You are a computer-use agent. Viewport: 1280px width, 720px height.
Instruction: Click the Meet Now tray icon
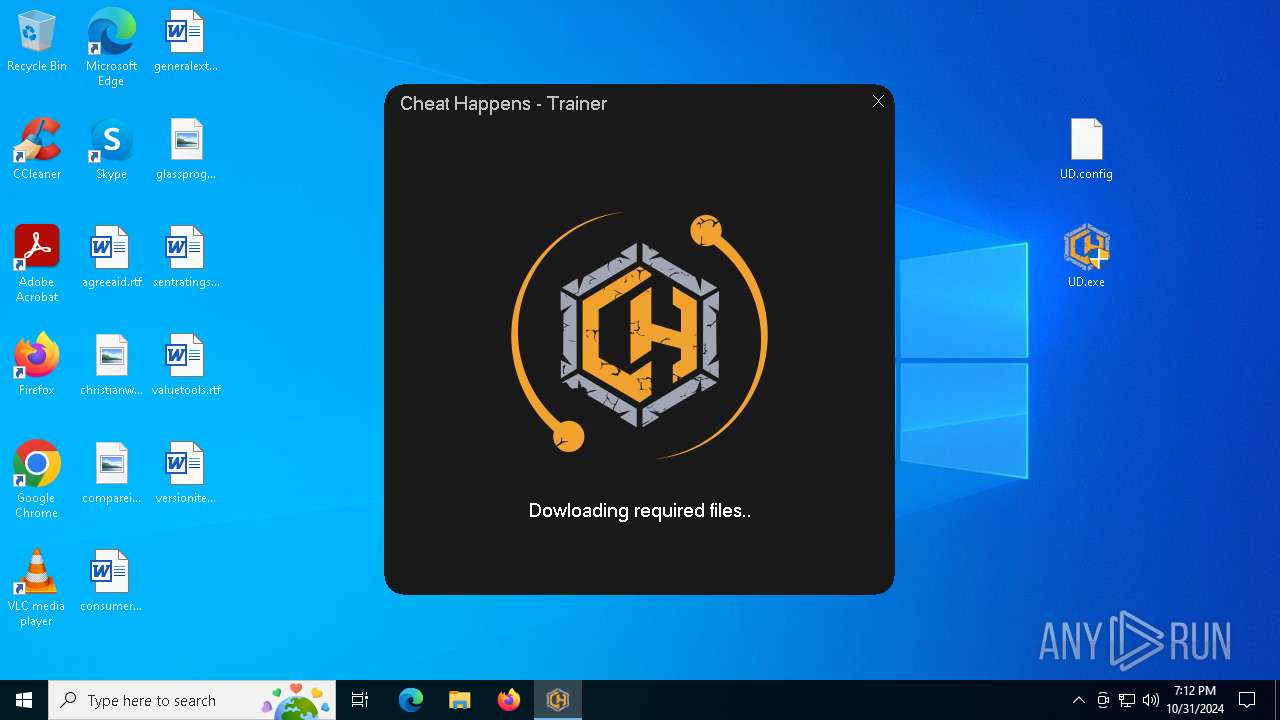point(1103,700)
